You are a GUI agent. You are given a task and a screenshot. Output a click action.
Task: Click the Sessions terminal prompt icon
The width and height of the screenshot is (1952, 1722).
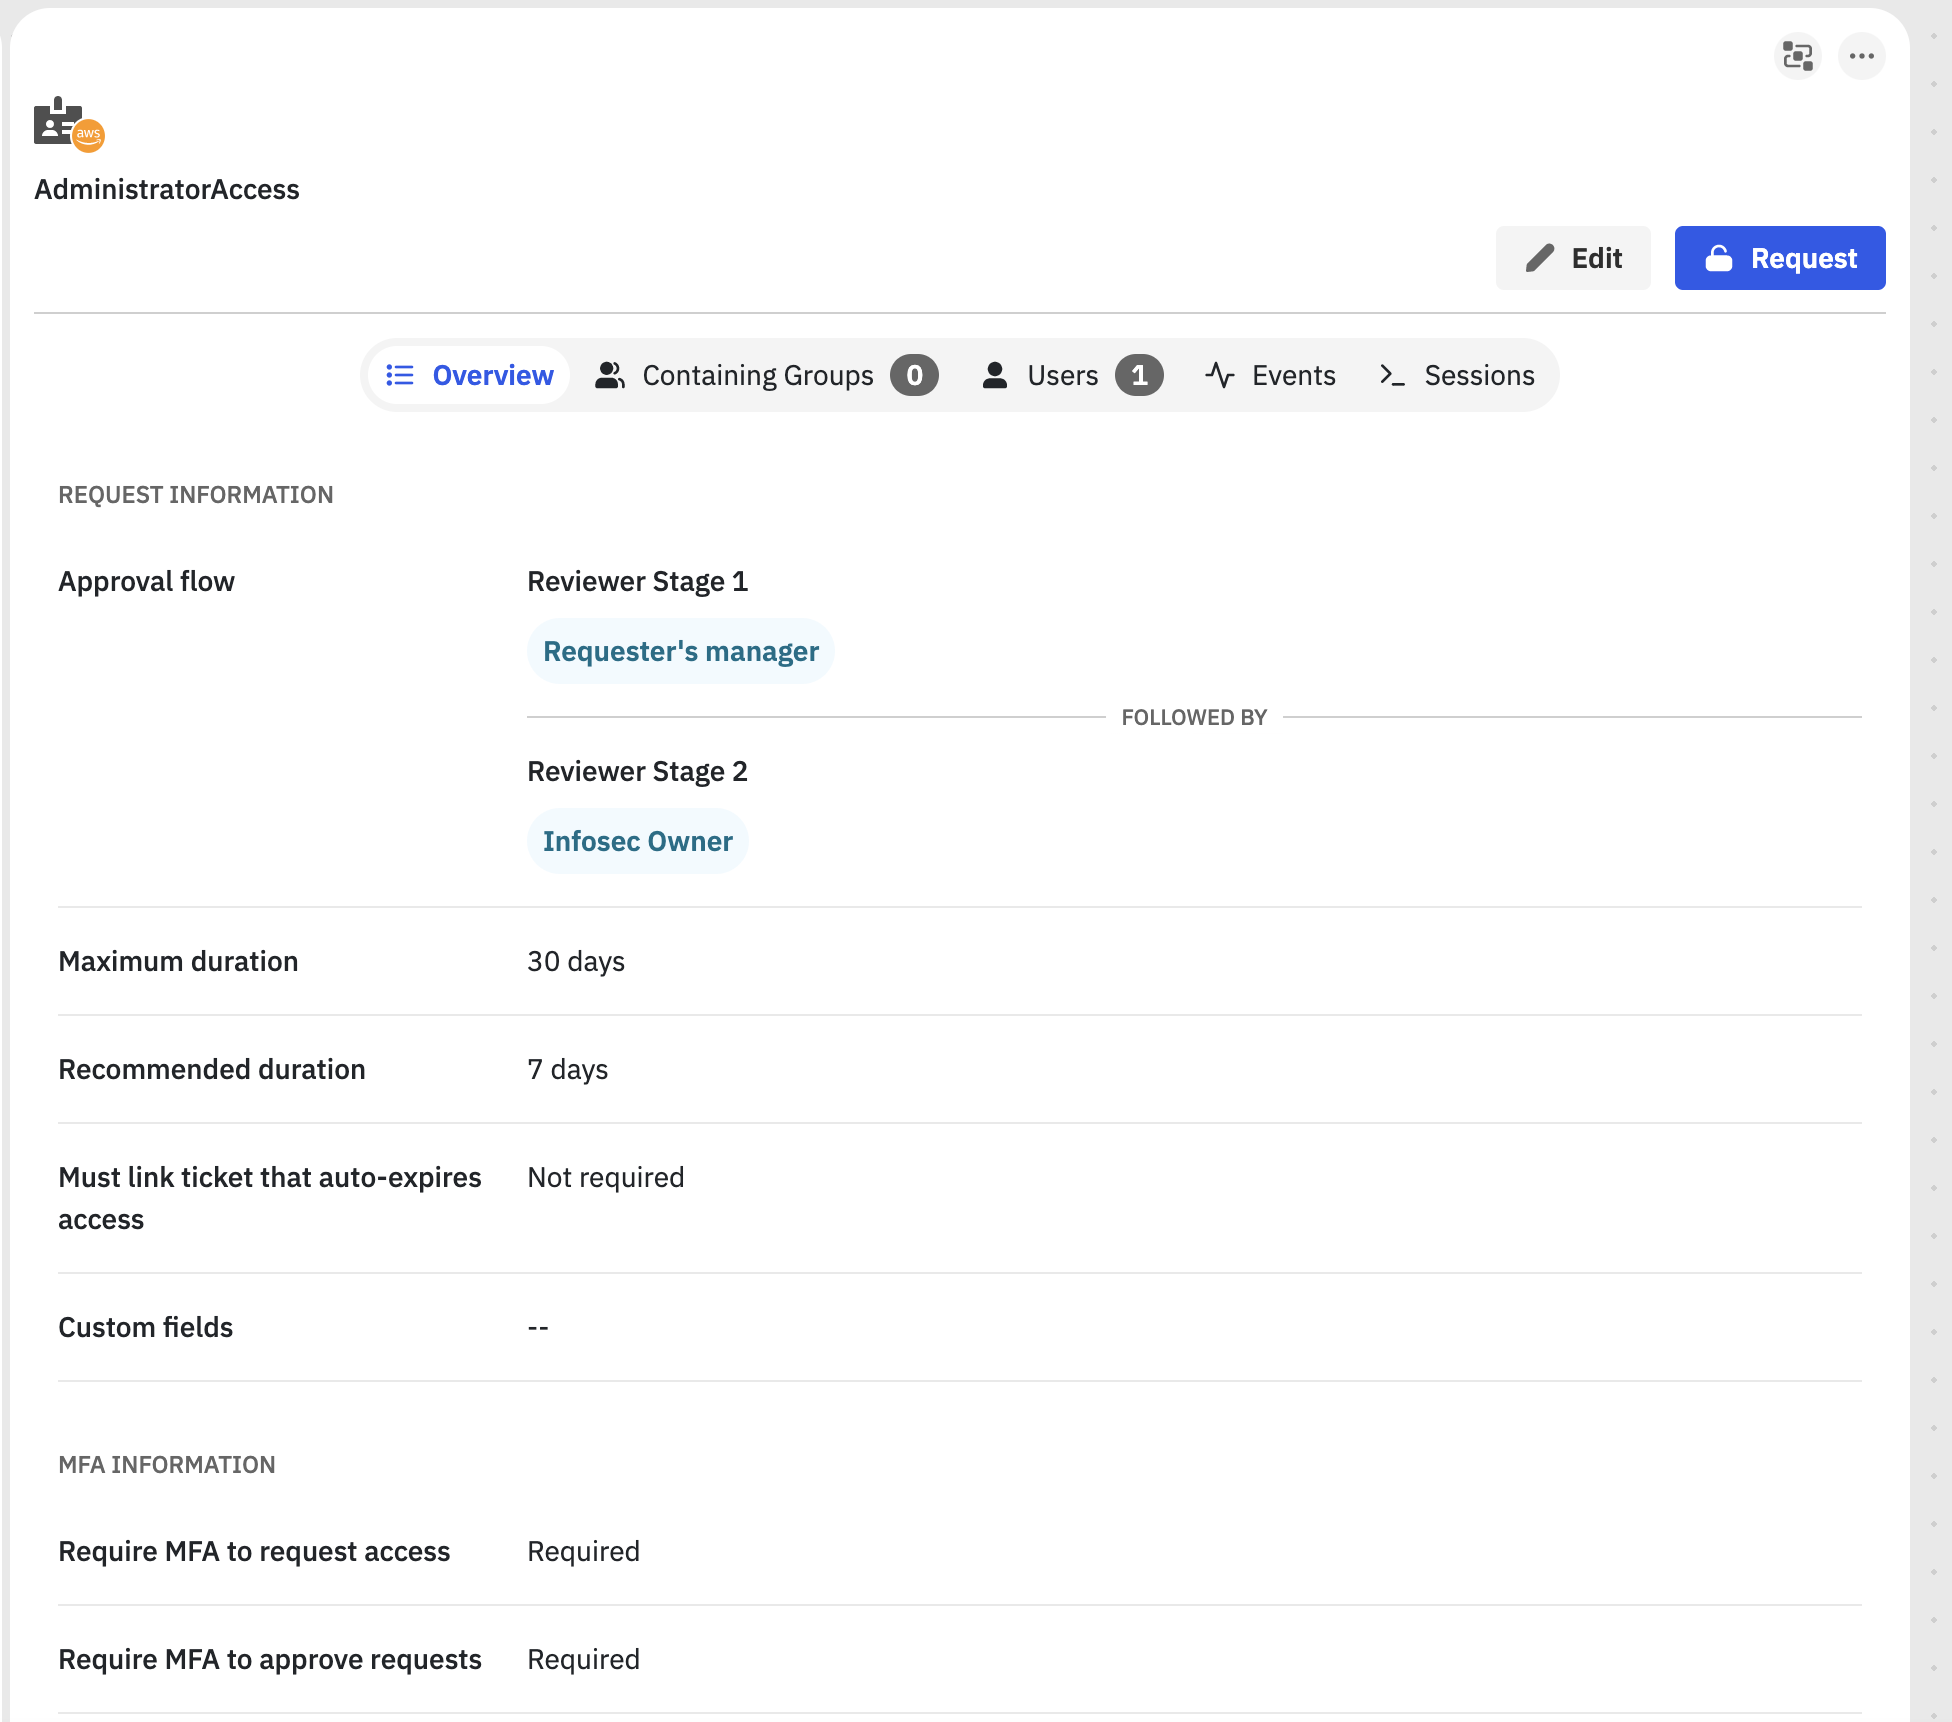pyautogui.click(x=1391, y=375)
